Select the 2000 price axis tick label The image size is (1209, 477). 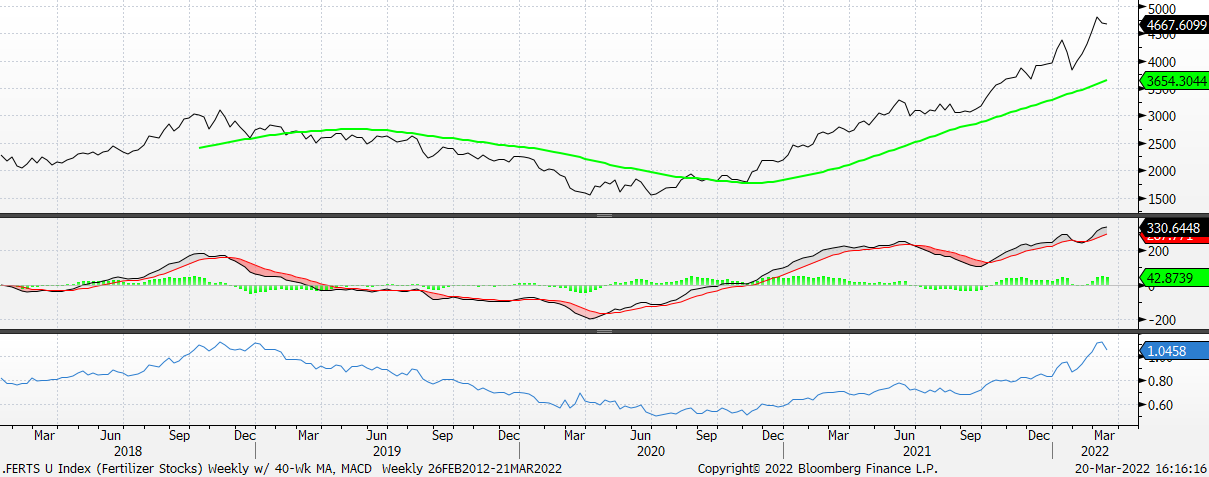pyautogui.click(x=1164, y=171)
